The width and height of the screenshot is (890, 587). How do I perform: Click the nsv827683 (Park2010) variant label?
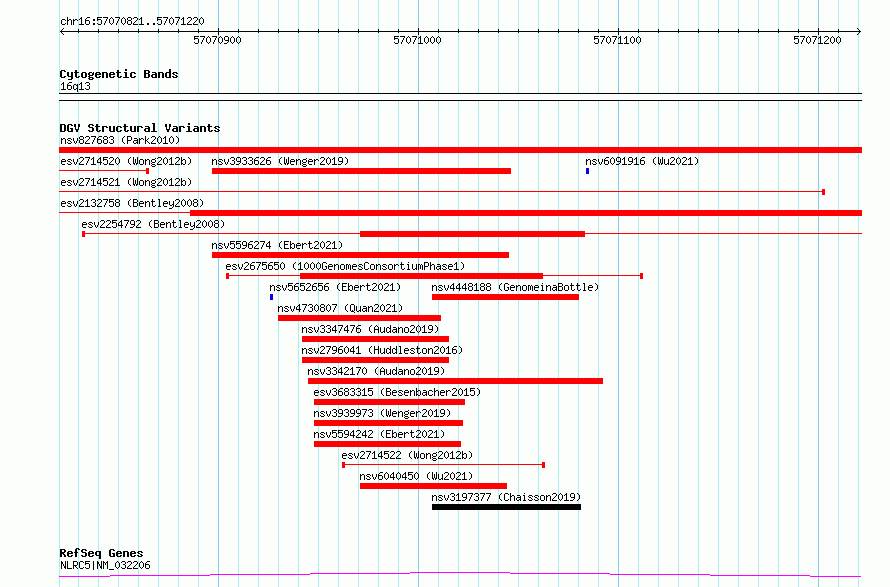120,140
